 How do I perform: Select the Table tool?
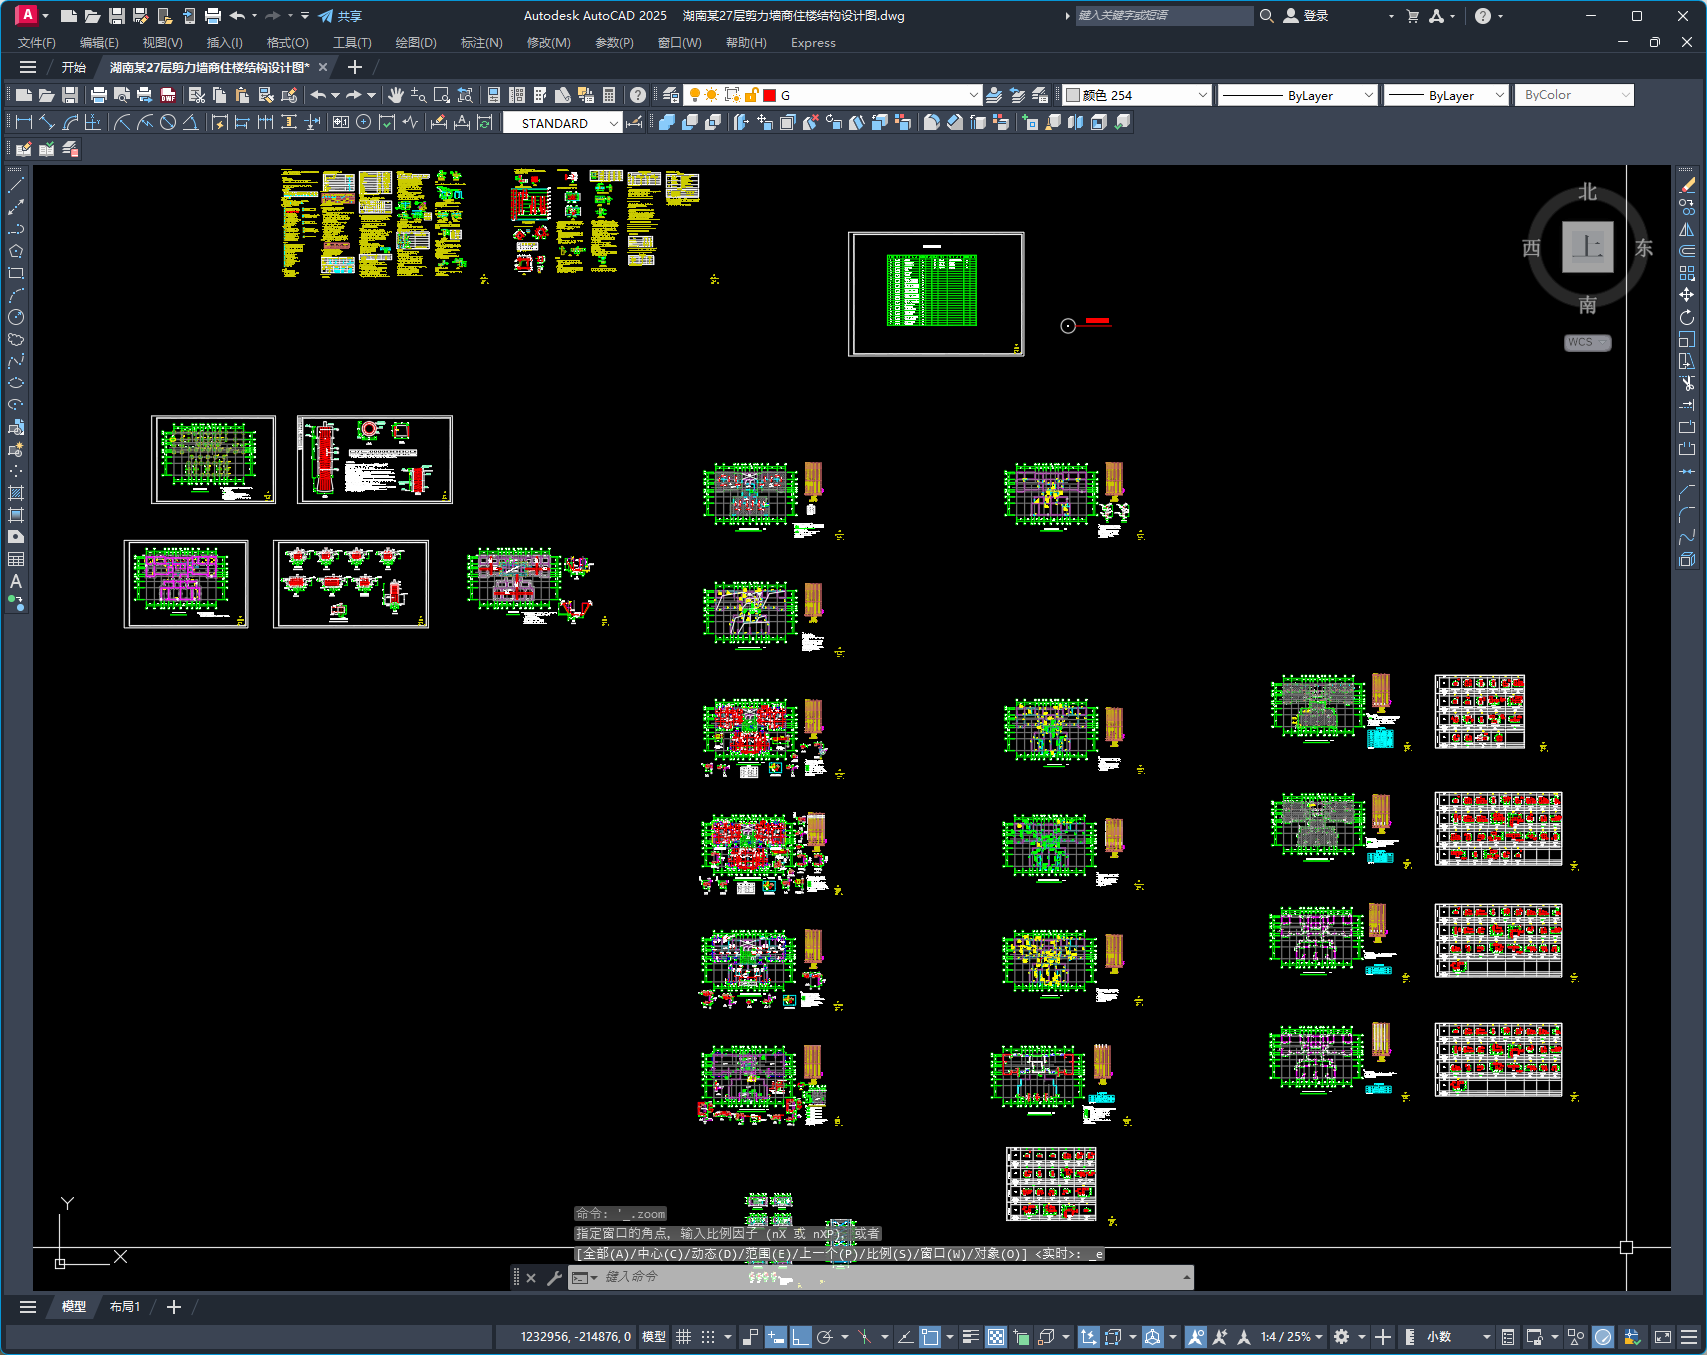tap(16, 559)
